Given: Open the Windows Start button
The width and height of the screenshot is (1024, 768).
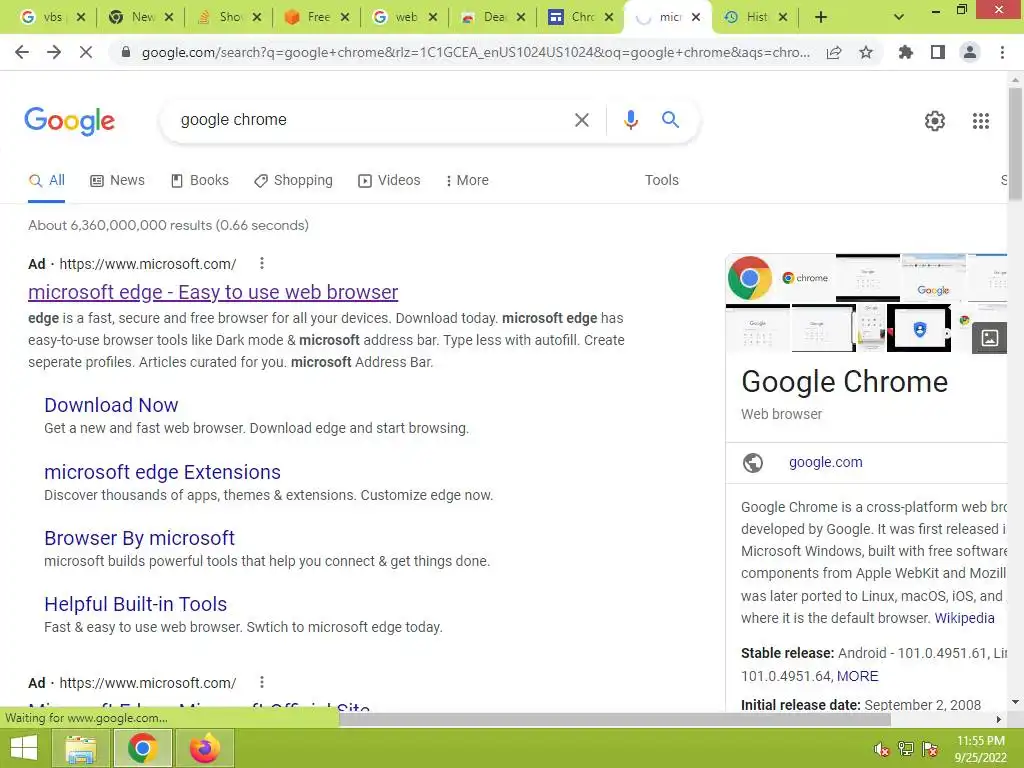Looking at the screenshot, I should 24,748.
